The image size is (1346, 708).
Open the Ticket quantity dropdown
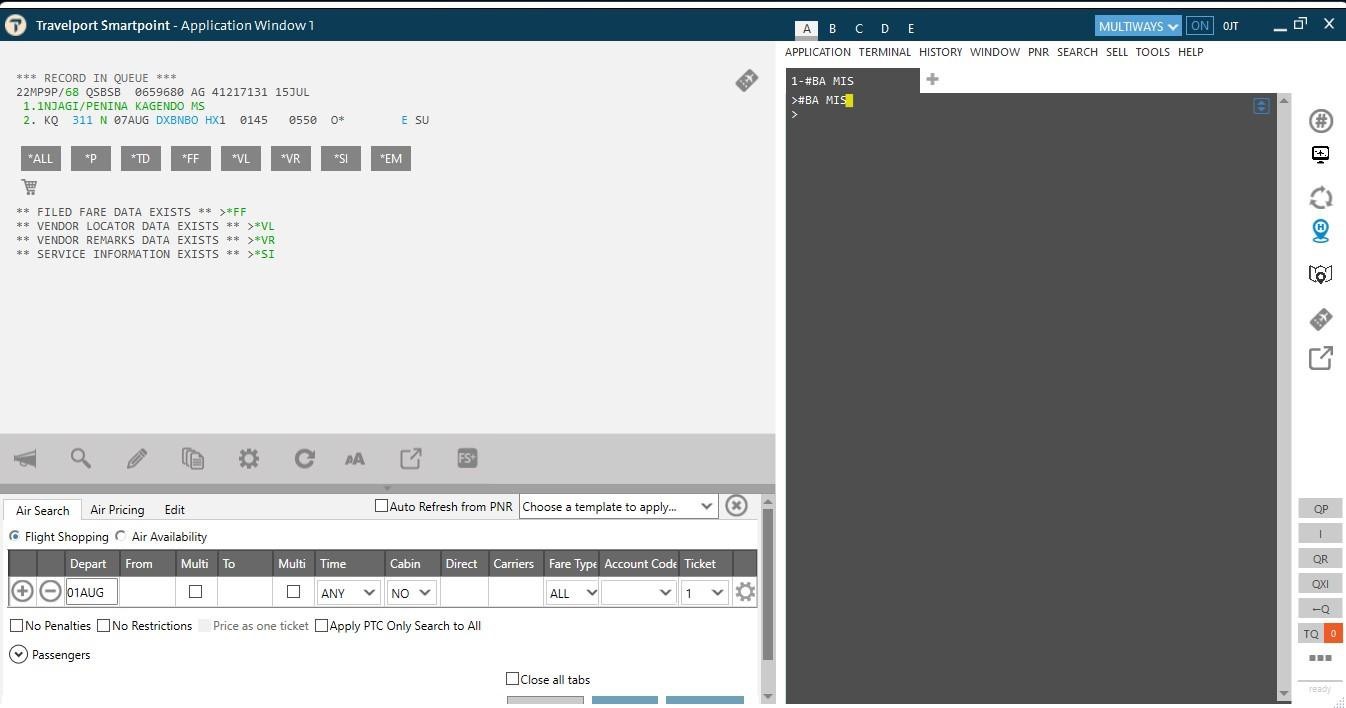[704, 593]
